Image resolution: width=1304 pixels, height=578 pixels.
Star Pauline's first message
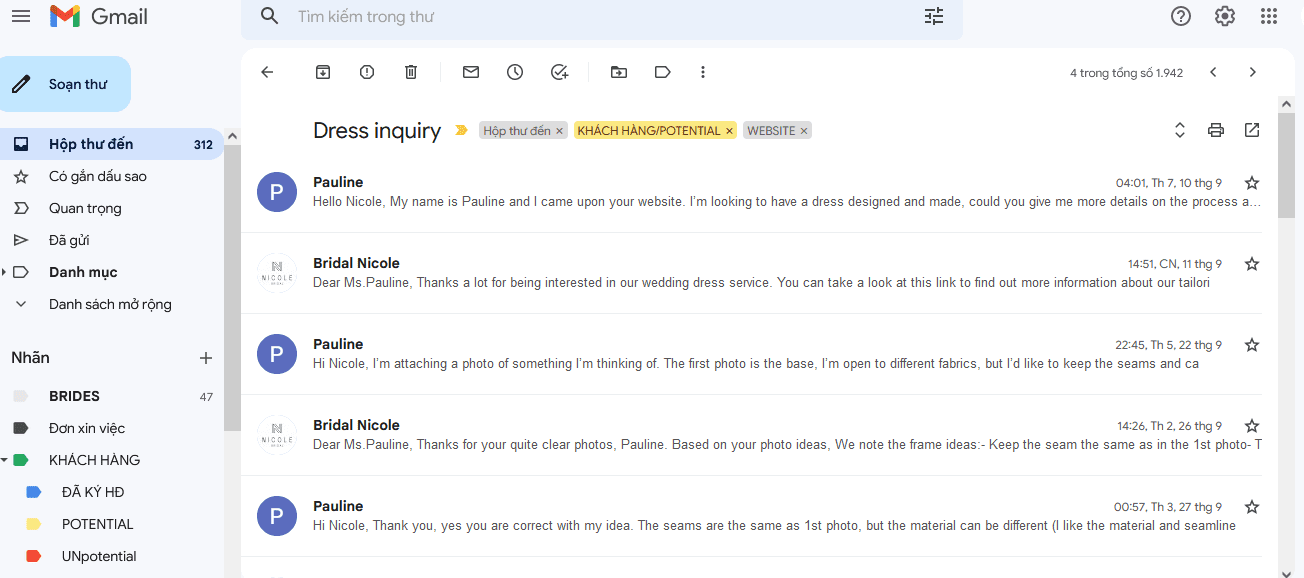point(1251,183)
